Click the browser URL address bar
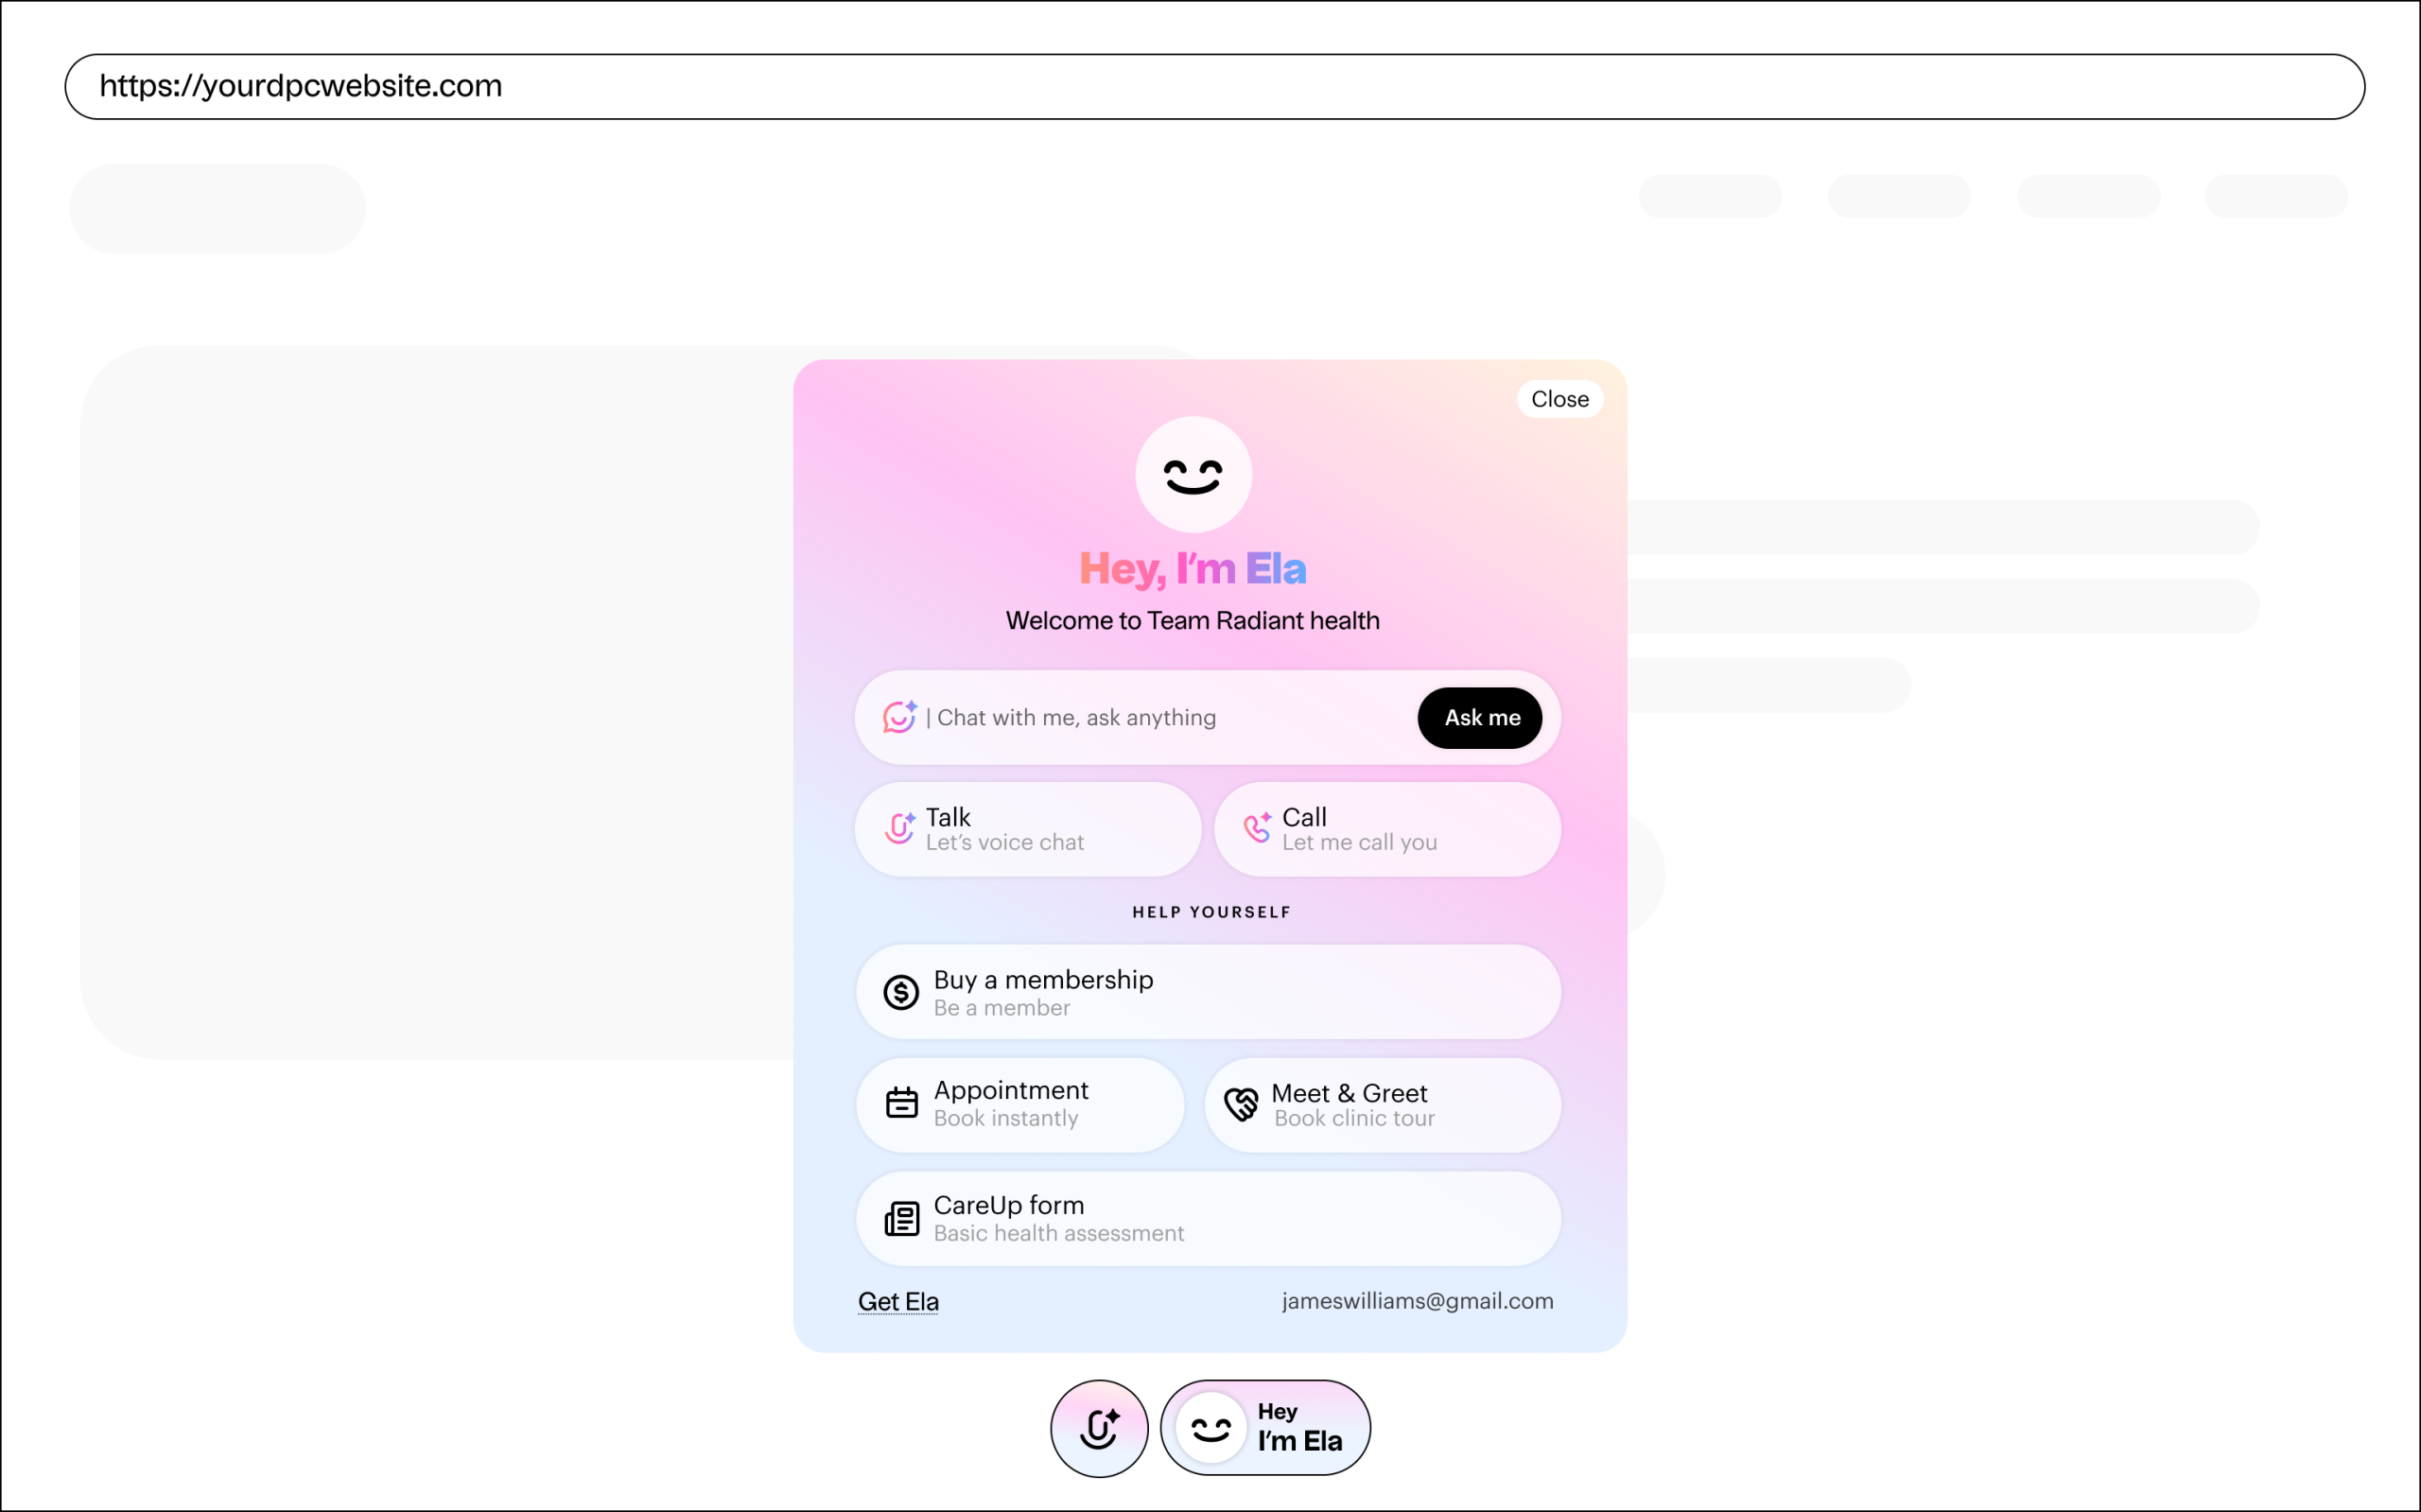 pyautogui.click(x=1214, y=87)
